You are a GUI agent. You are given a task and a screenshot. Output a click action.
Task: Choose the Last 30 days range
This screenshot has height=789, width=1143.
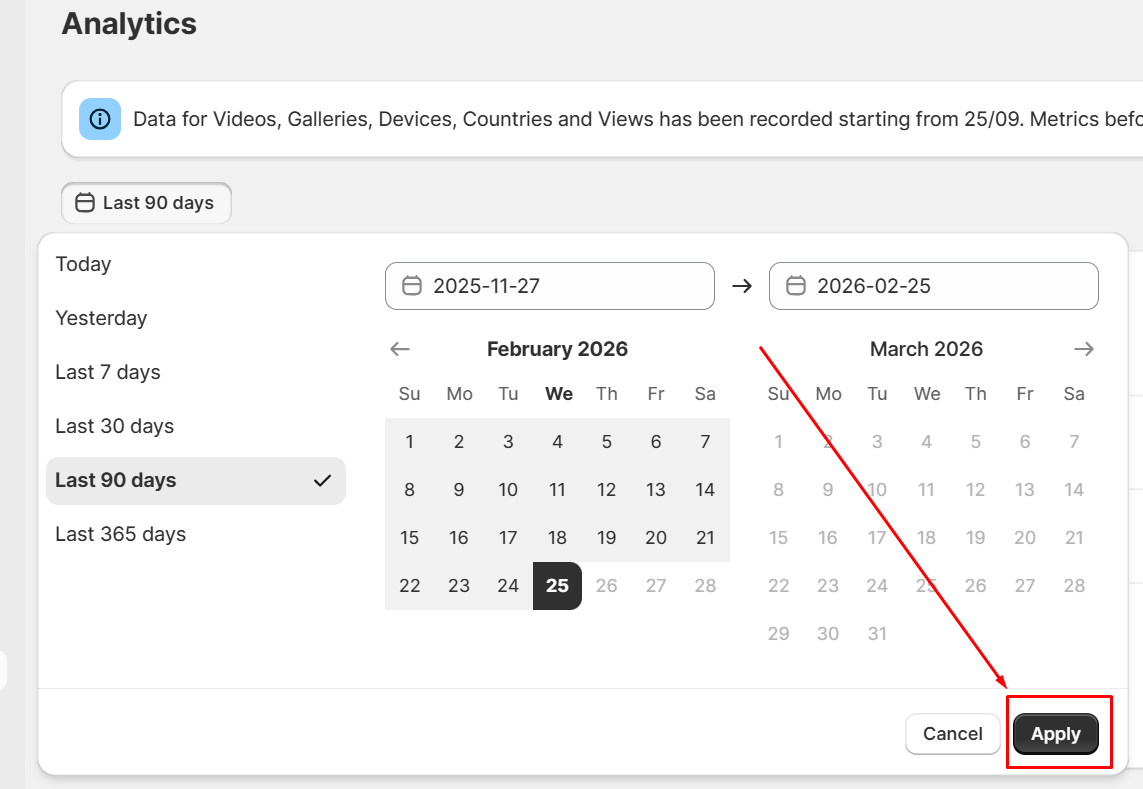click(115, 426)
